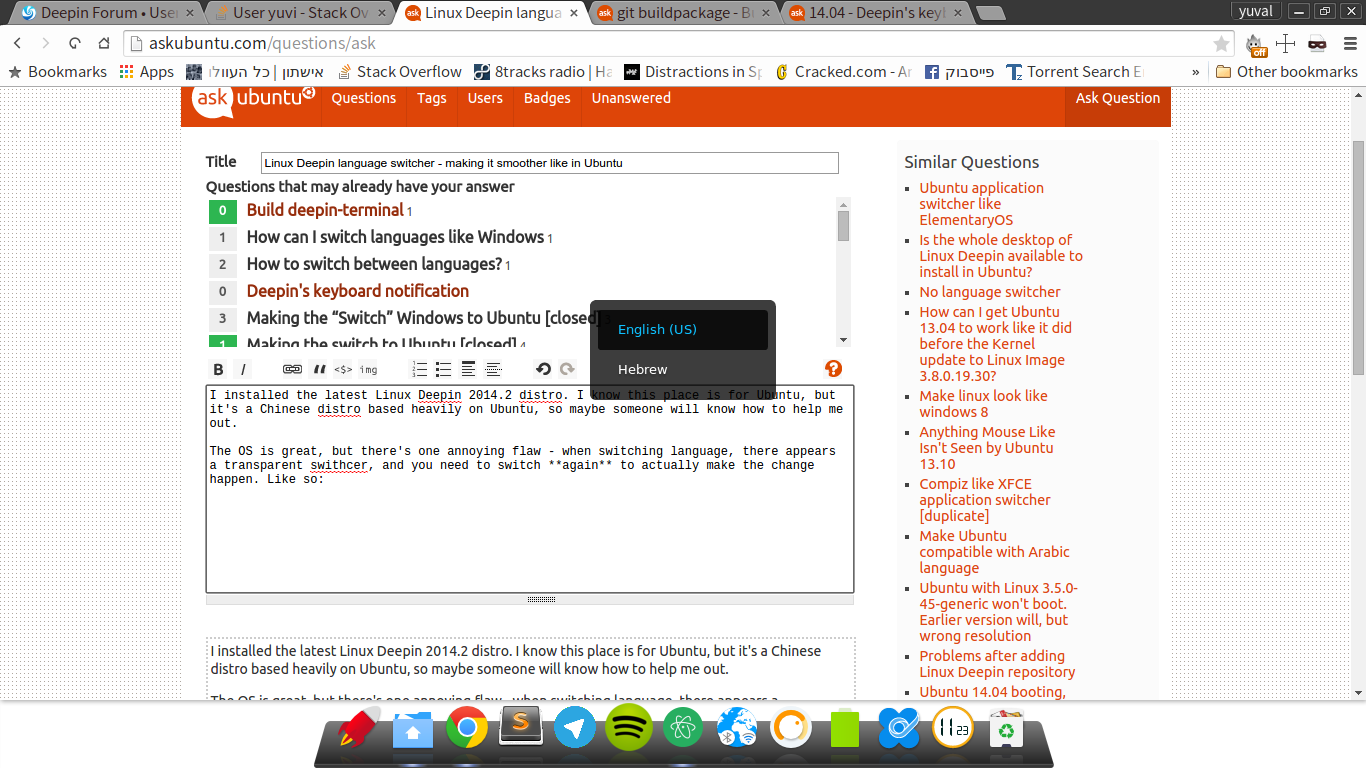Click the Ask Question button
Viewport: 1366px width, 768px height.
(1117, 98)
